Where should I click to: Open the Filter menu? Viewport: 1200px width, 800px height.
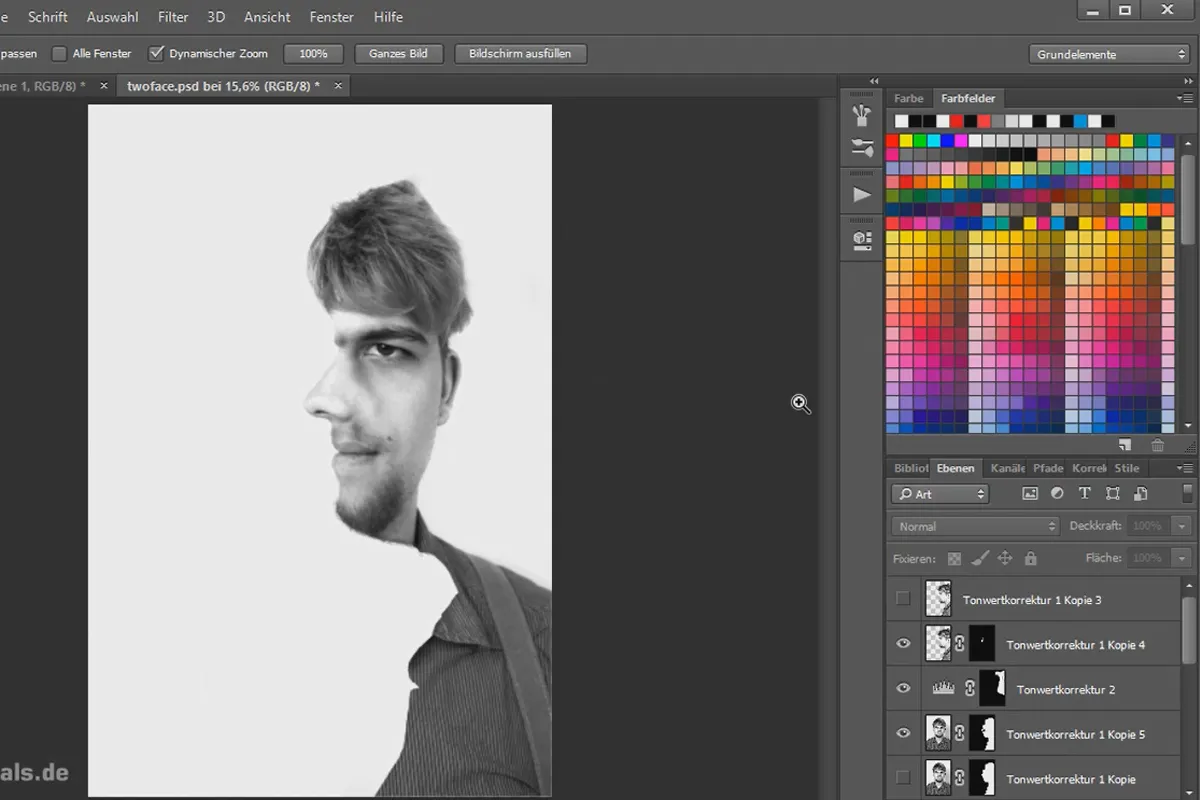173,17
